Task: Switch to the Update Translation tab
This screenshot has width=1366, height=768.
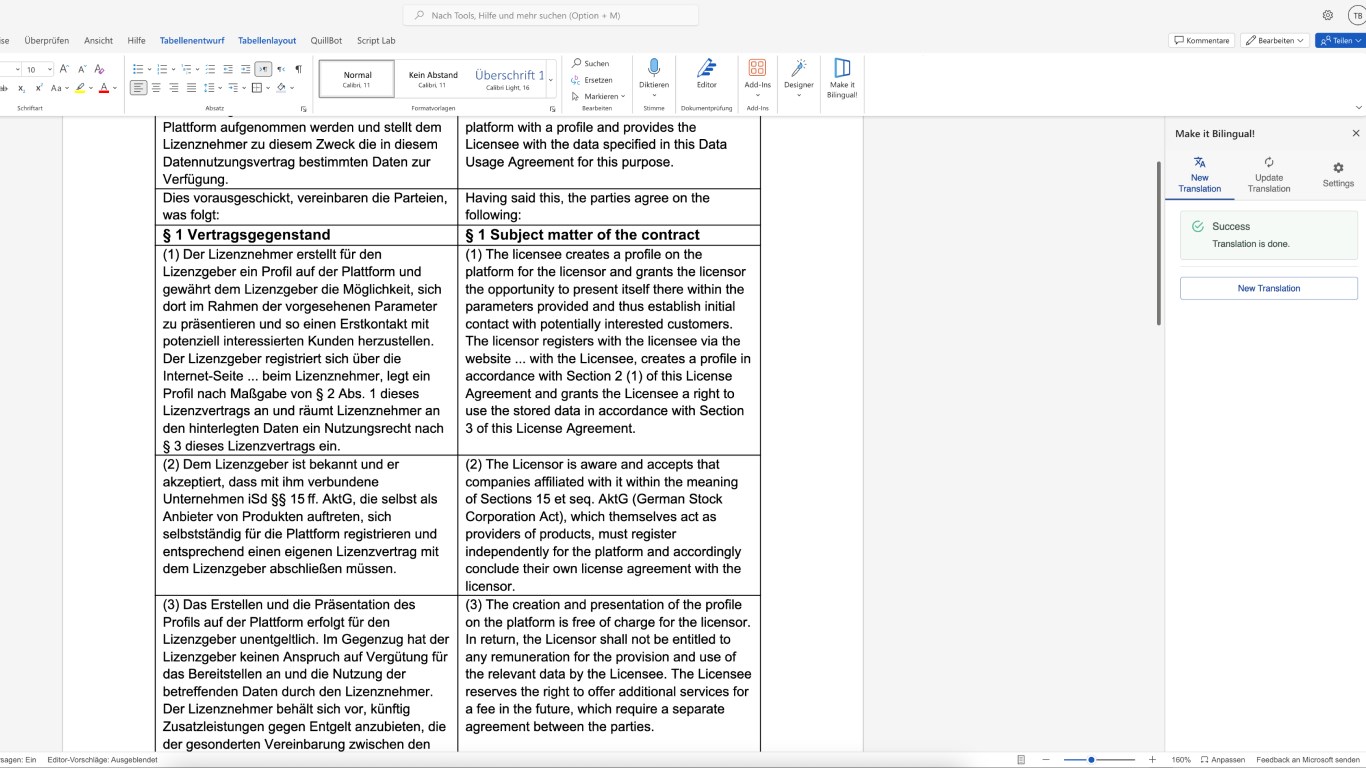Action: 1269,175
